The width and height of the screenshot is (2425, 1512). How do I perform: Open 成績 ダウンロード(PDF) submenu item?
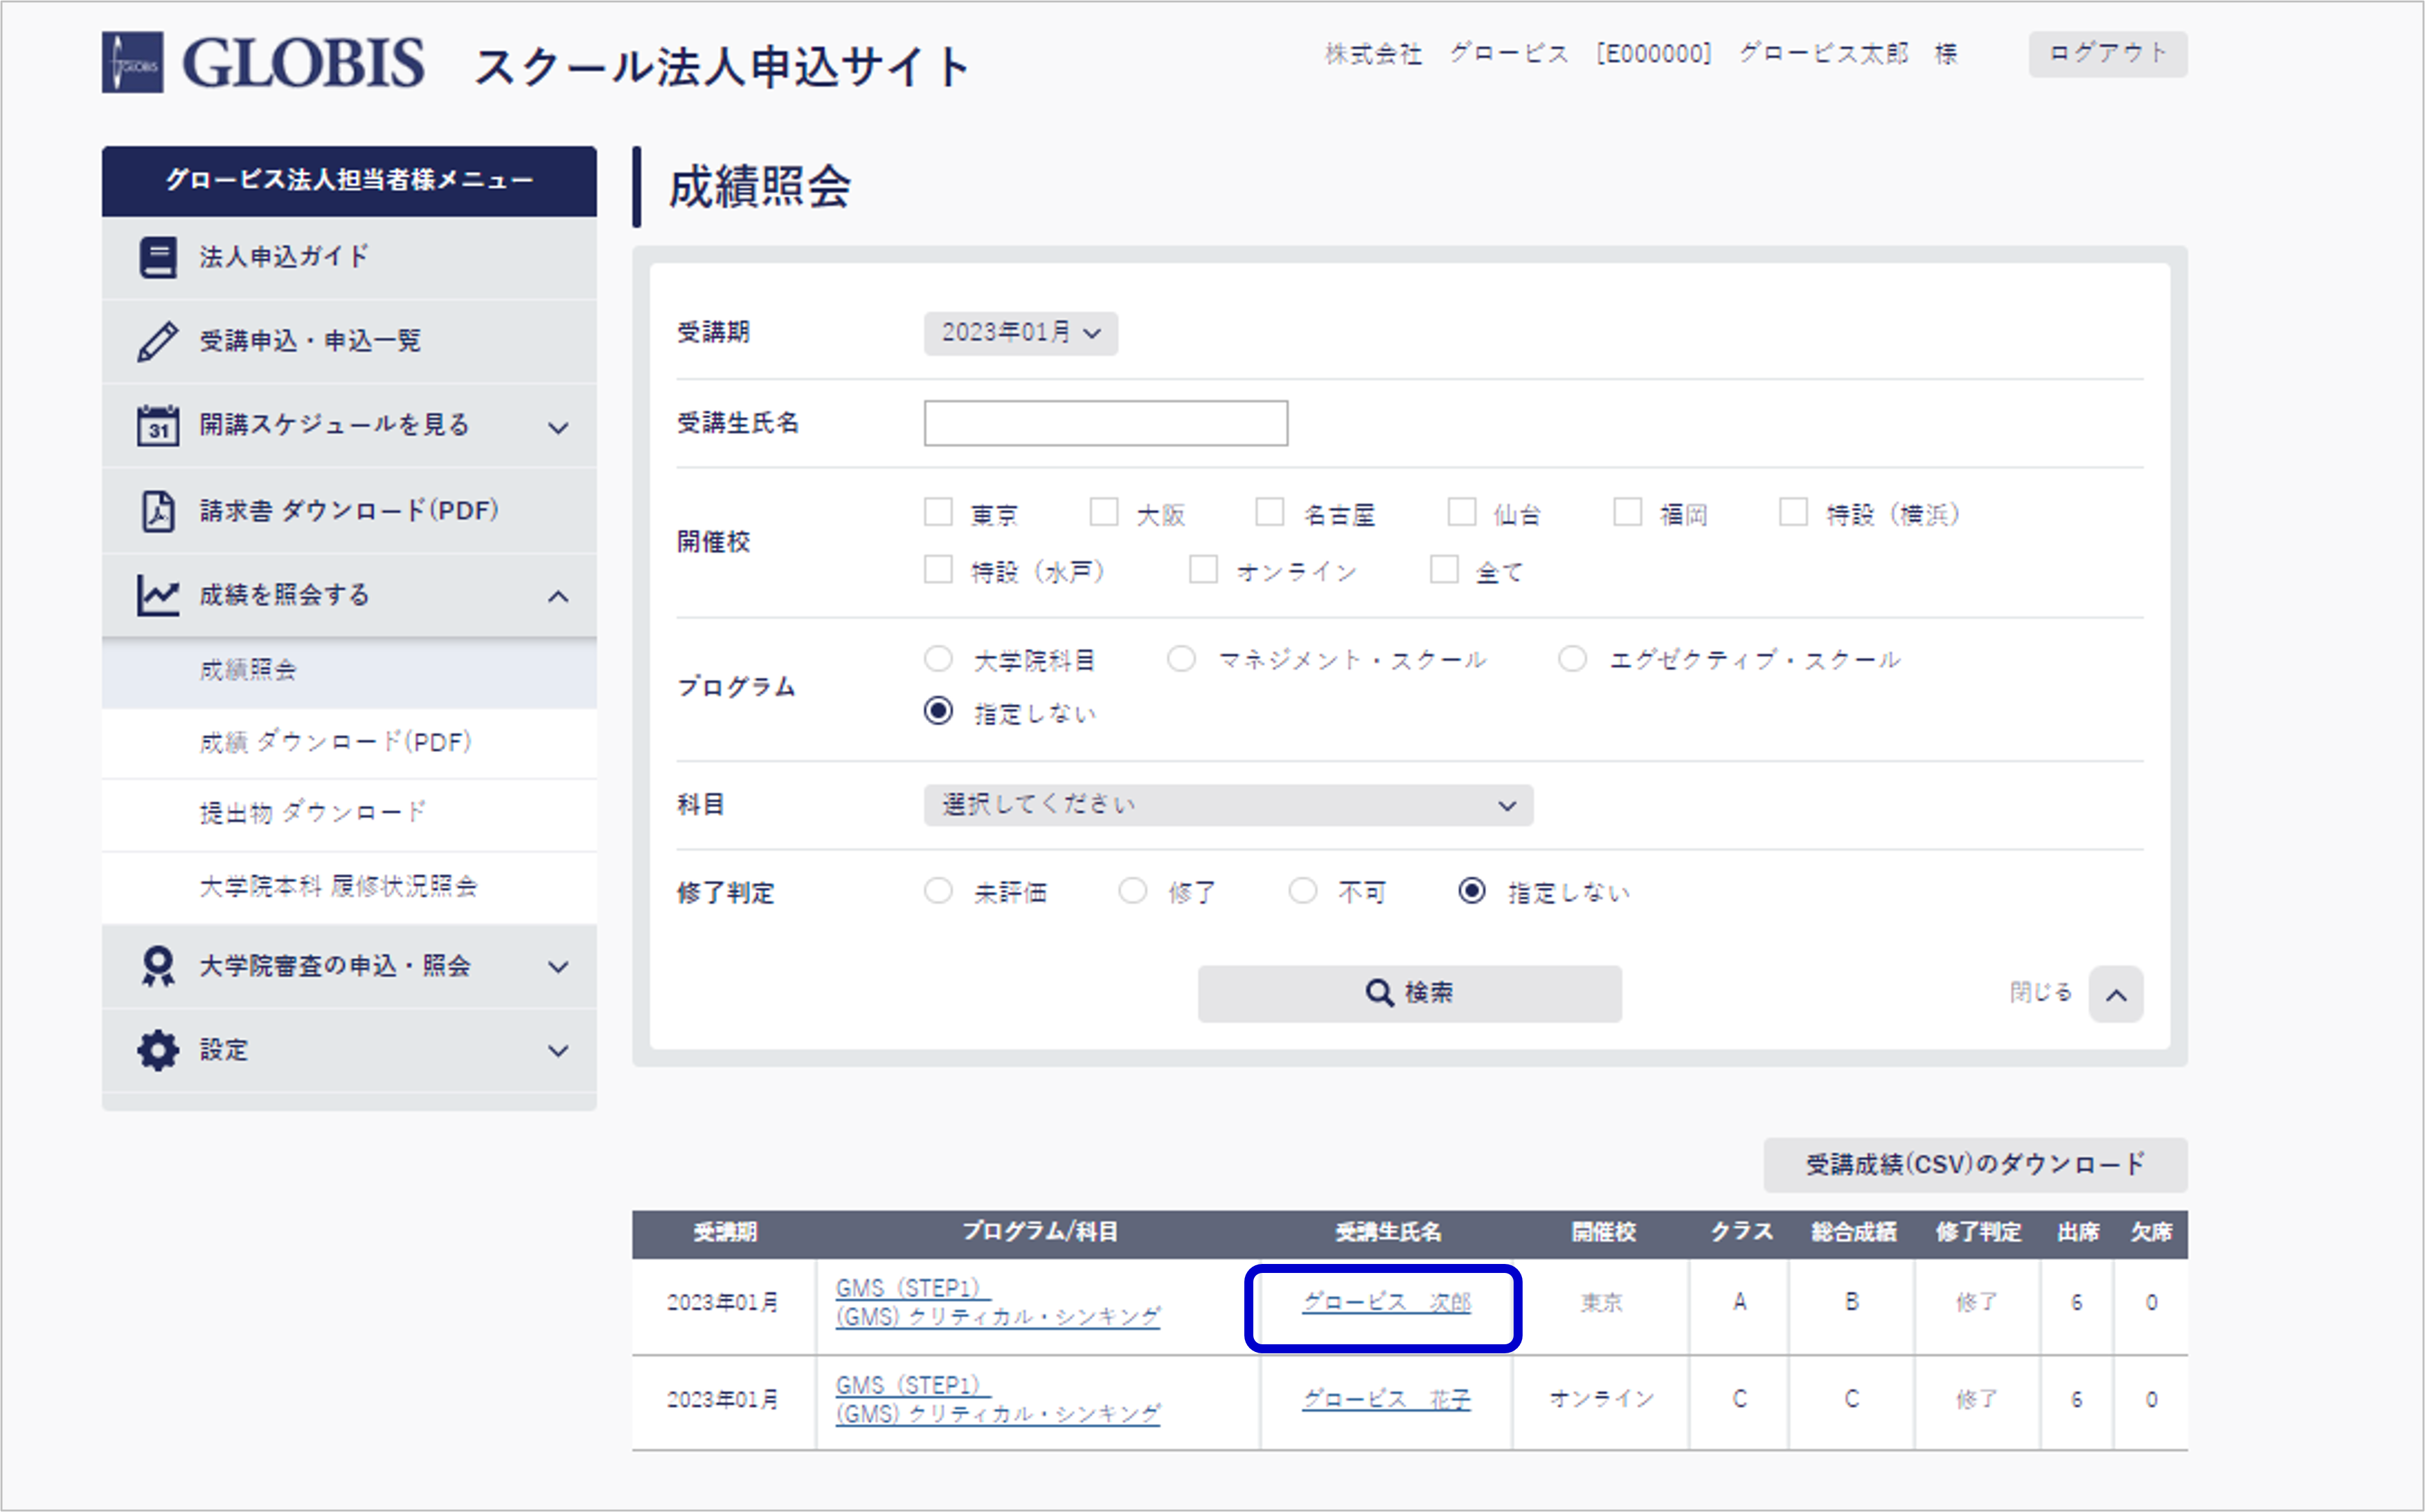click(335, 742)
